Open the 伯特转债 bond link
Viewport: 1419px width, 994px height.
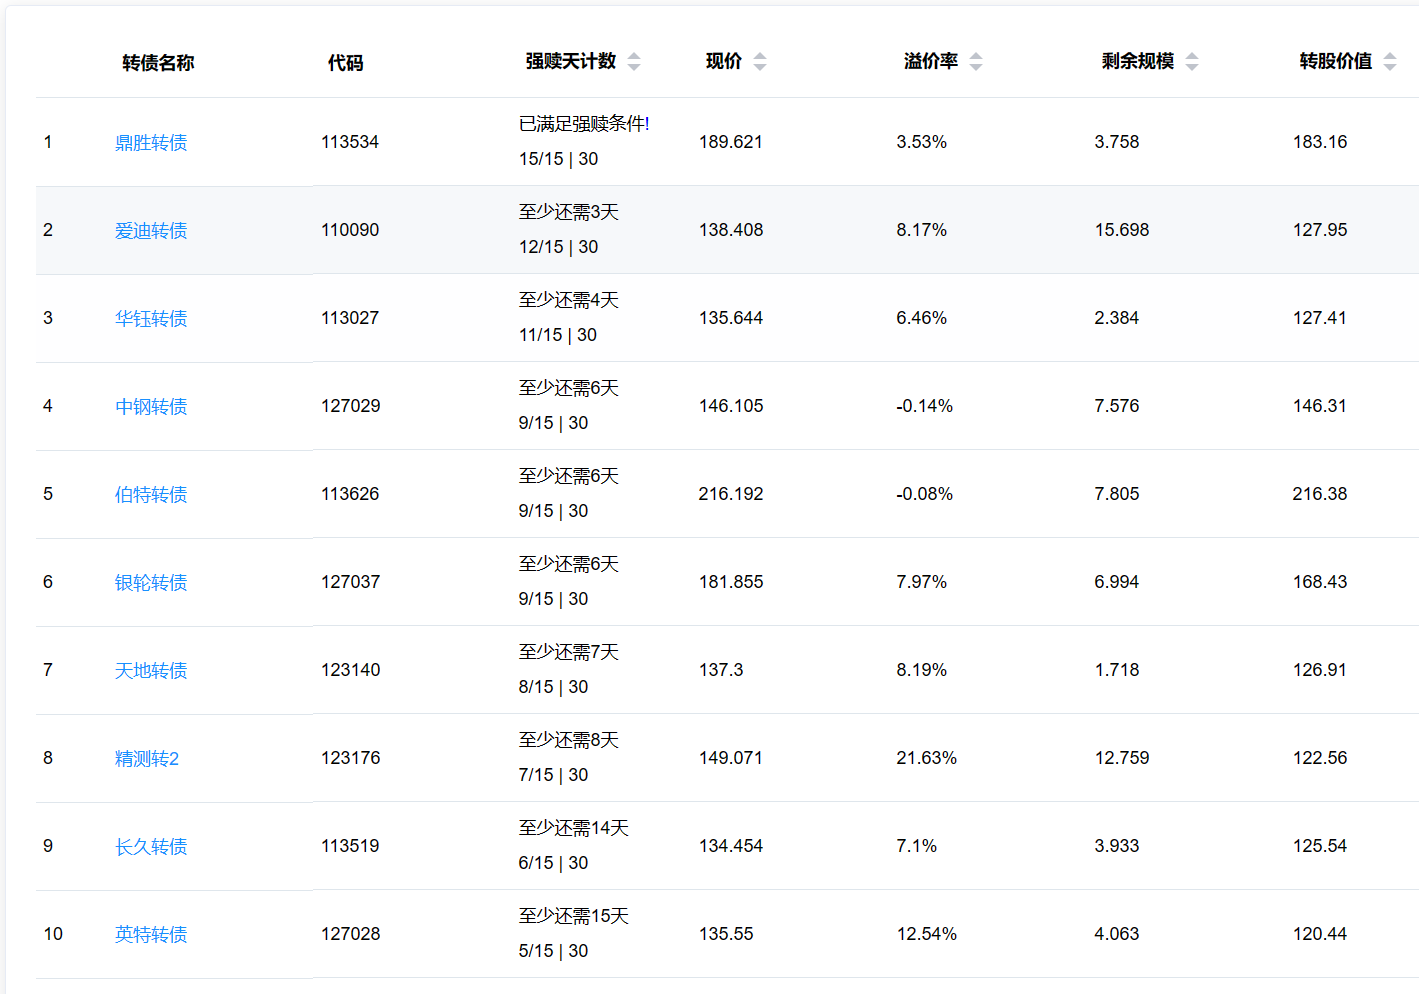(151, 495)
